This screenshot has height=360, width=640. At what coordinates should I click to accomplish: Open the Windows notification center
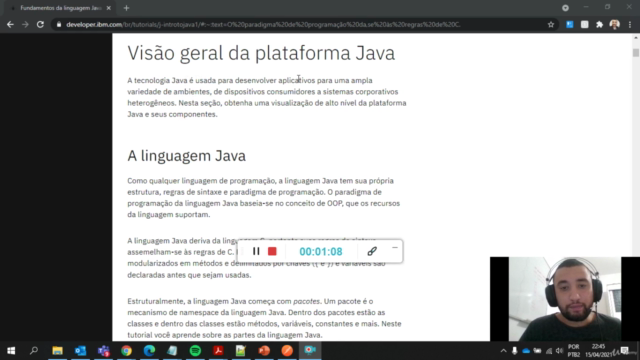tap(624, 351)
